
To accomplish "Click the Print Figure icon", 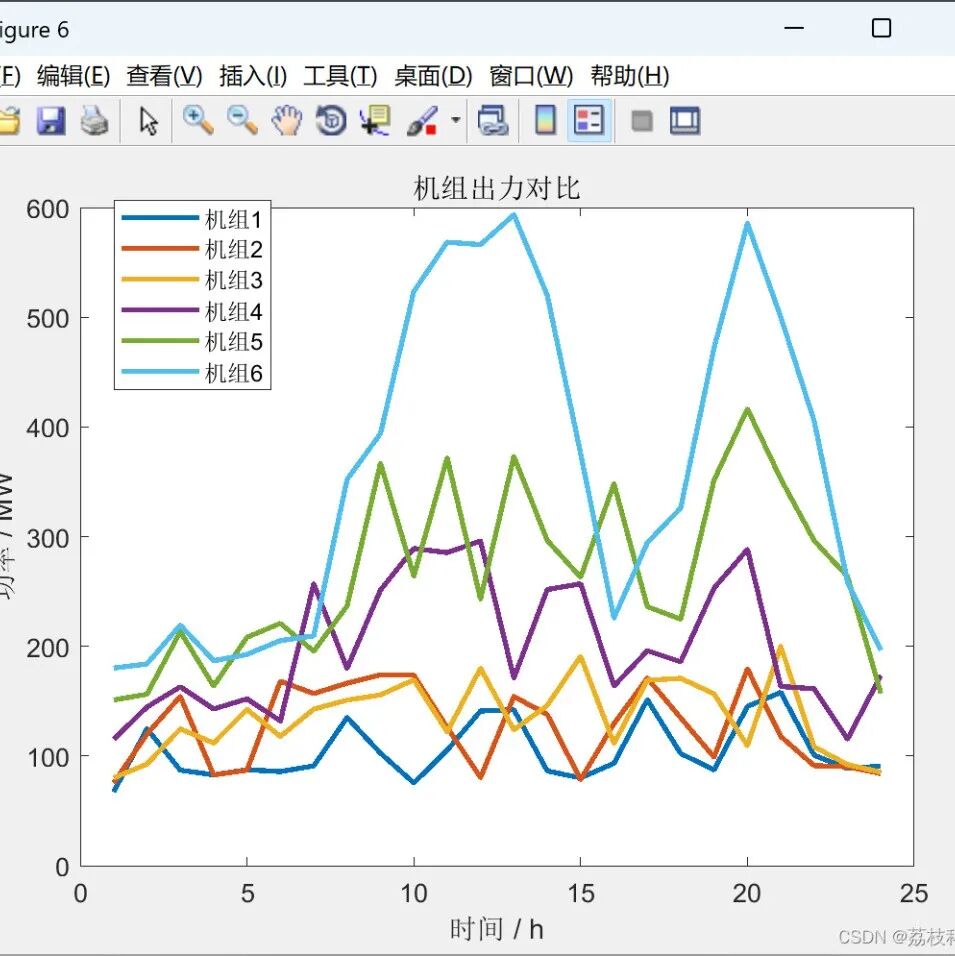I will 95,120.
